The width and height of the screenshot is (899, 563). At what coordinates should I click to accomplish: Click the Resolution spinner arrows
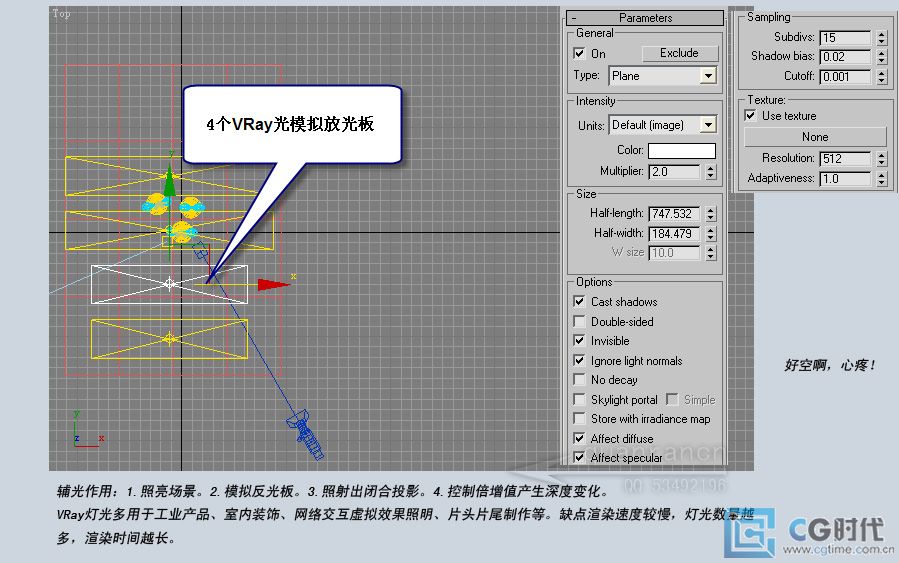tap(882, 159)
